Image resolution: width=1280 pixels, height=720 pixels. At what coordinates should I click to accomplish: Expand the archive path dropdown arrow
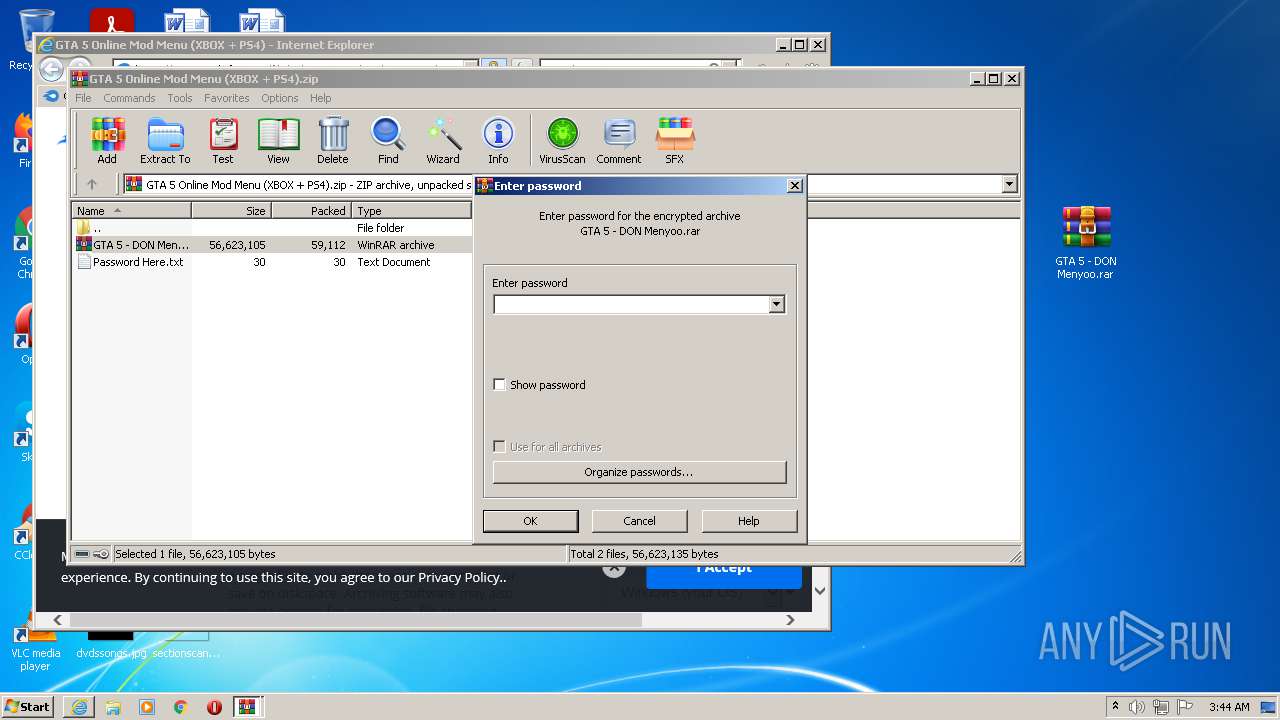pyautogui.click(x=1009, y=184)
